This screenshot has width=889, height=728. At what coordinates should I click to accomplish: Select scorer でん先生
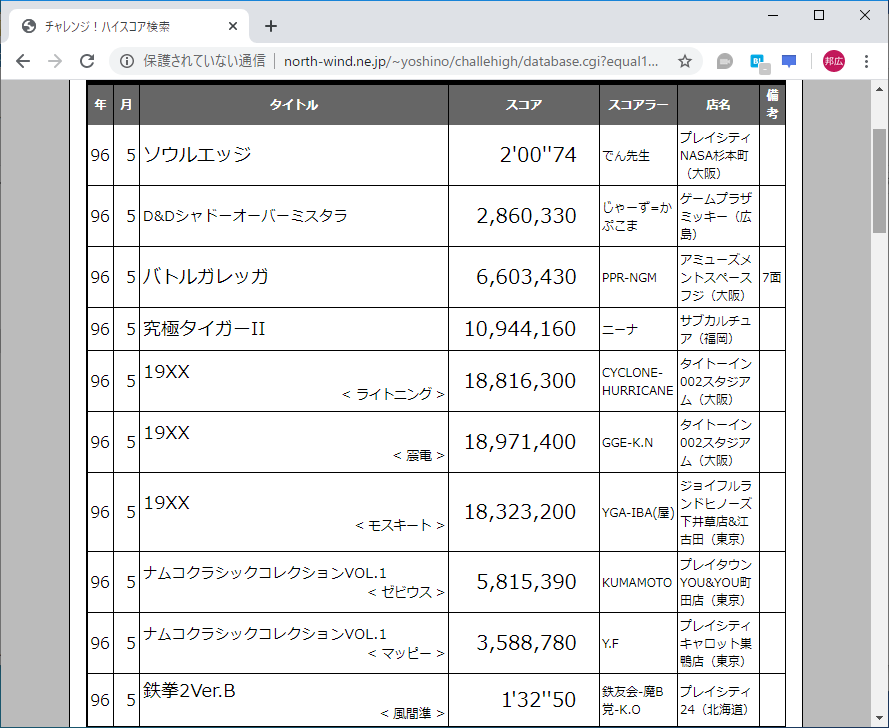626,155
